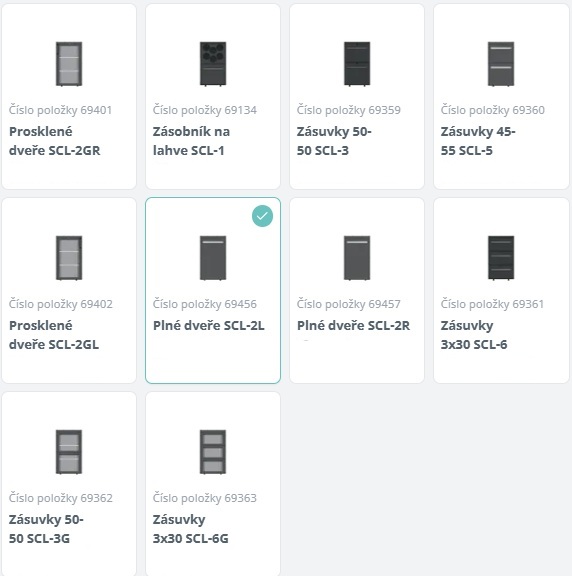Viewport: 572px width, 576px height.
Task: Uncheck the teal checkmark on Plné dveře SCL-2L
Action: pyautogui.click(x=262, y=216)
